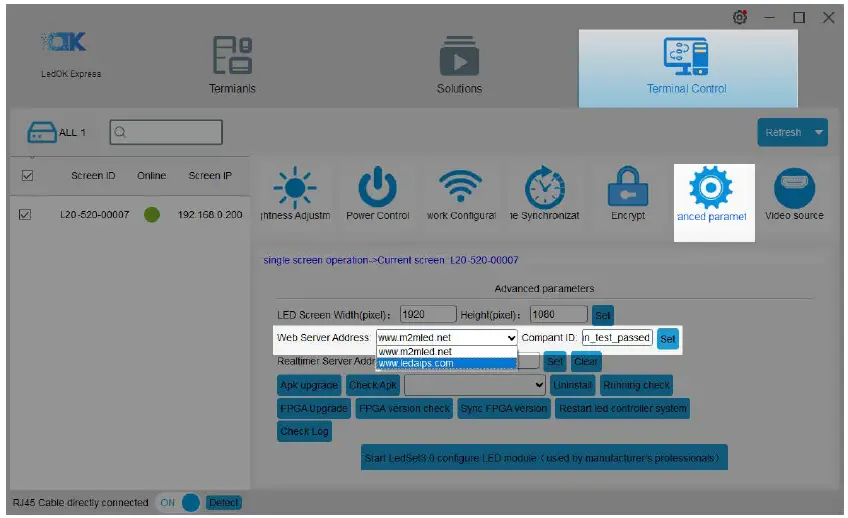Image resolution: width=848 pixels, height=518 pixels.
Task: Open the Video source HDMI icon
Action: (x=794, y=188)
